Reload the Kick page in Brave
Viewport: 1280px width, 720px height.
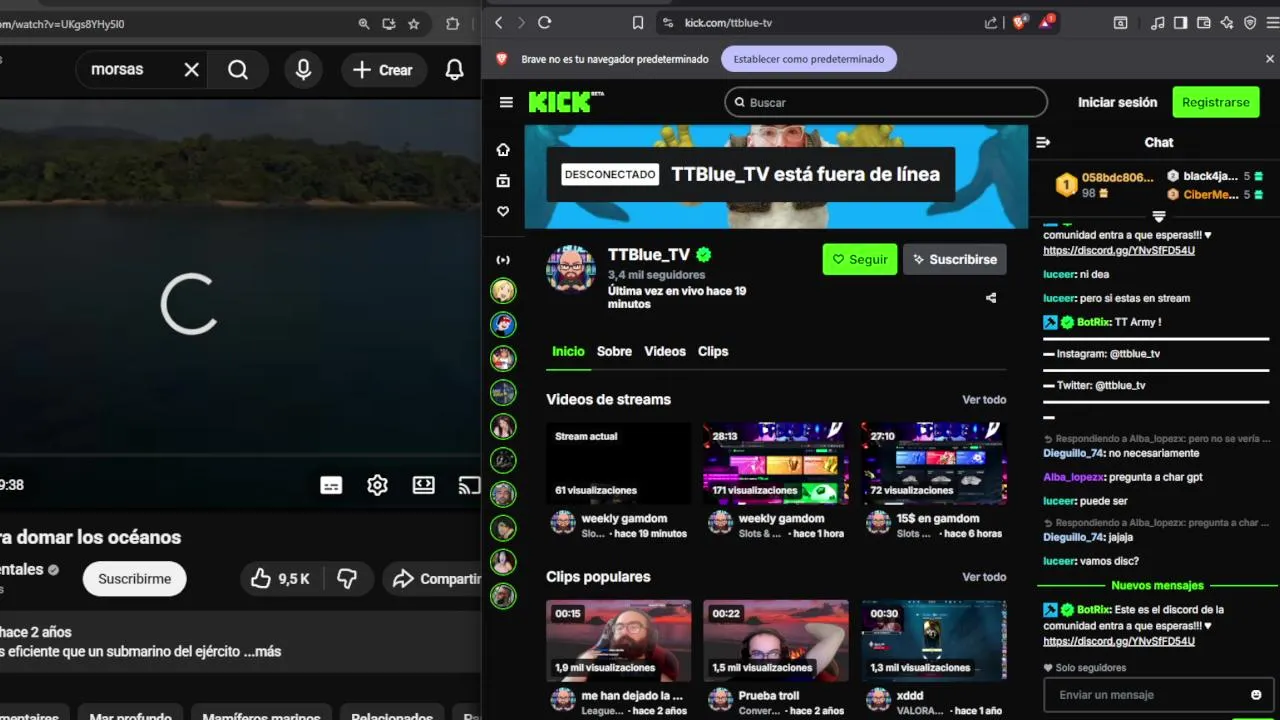[x=545, y=23]
